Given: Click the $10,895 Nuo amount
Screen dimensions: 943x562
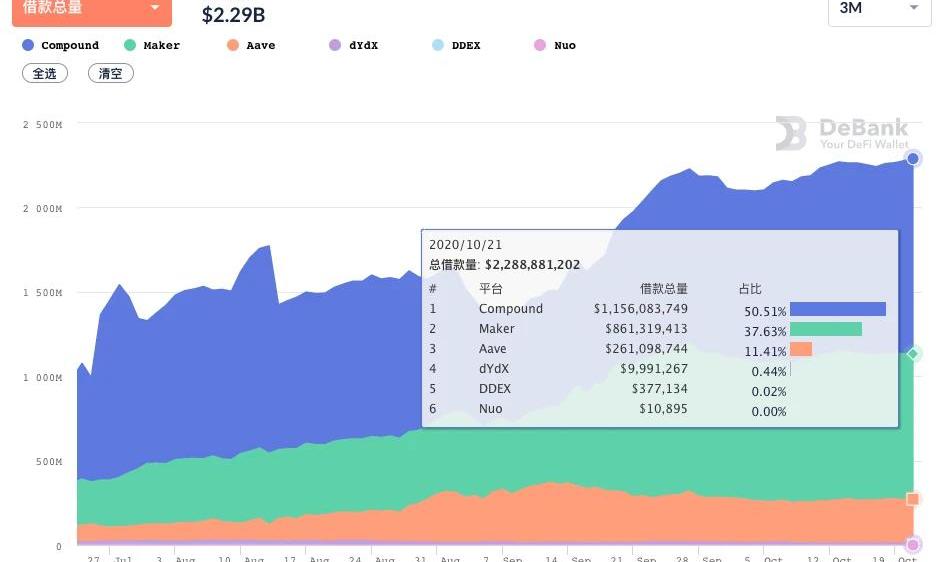Looking at the screenshot, I should [x=663, y=409].
